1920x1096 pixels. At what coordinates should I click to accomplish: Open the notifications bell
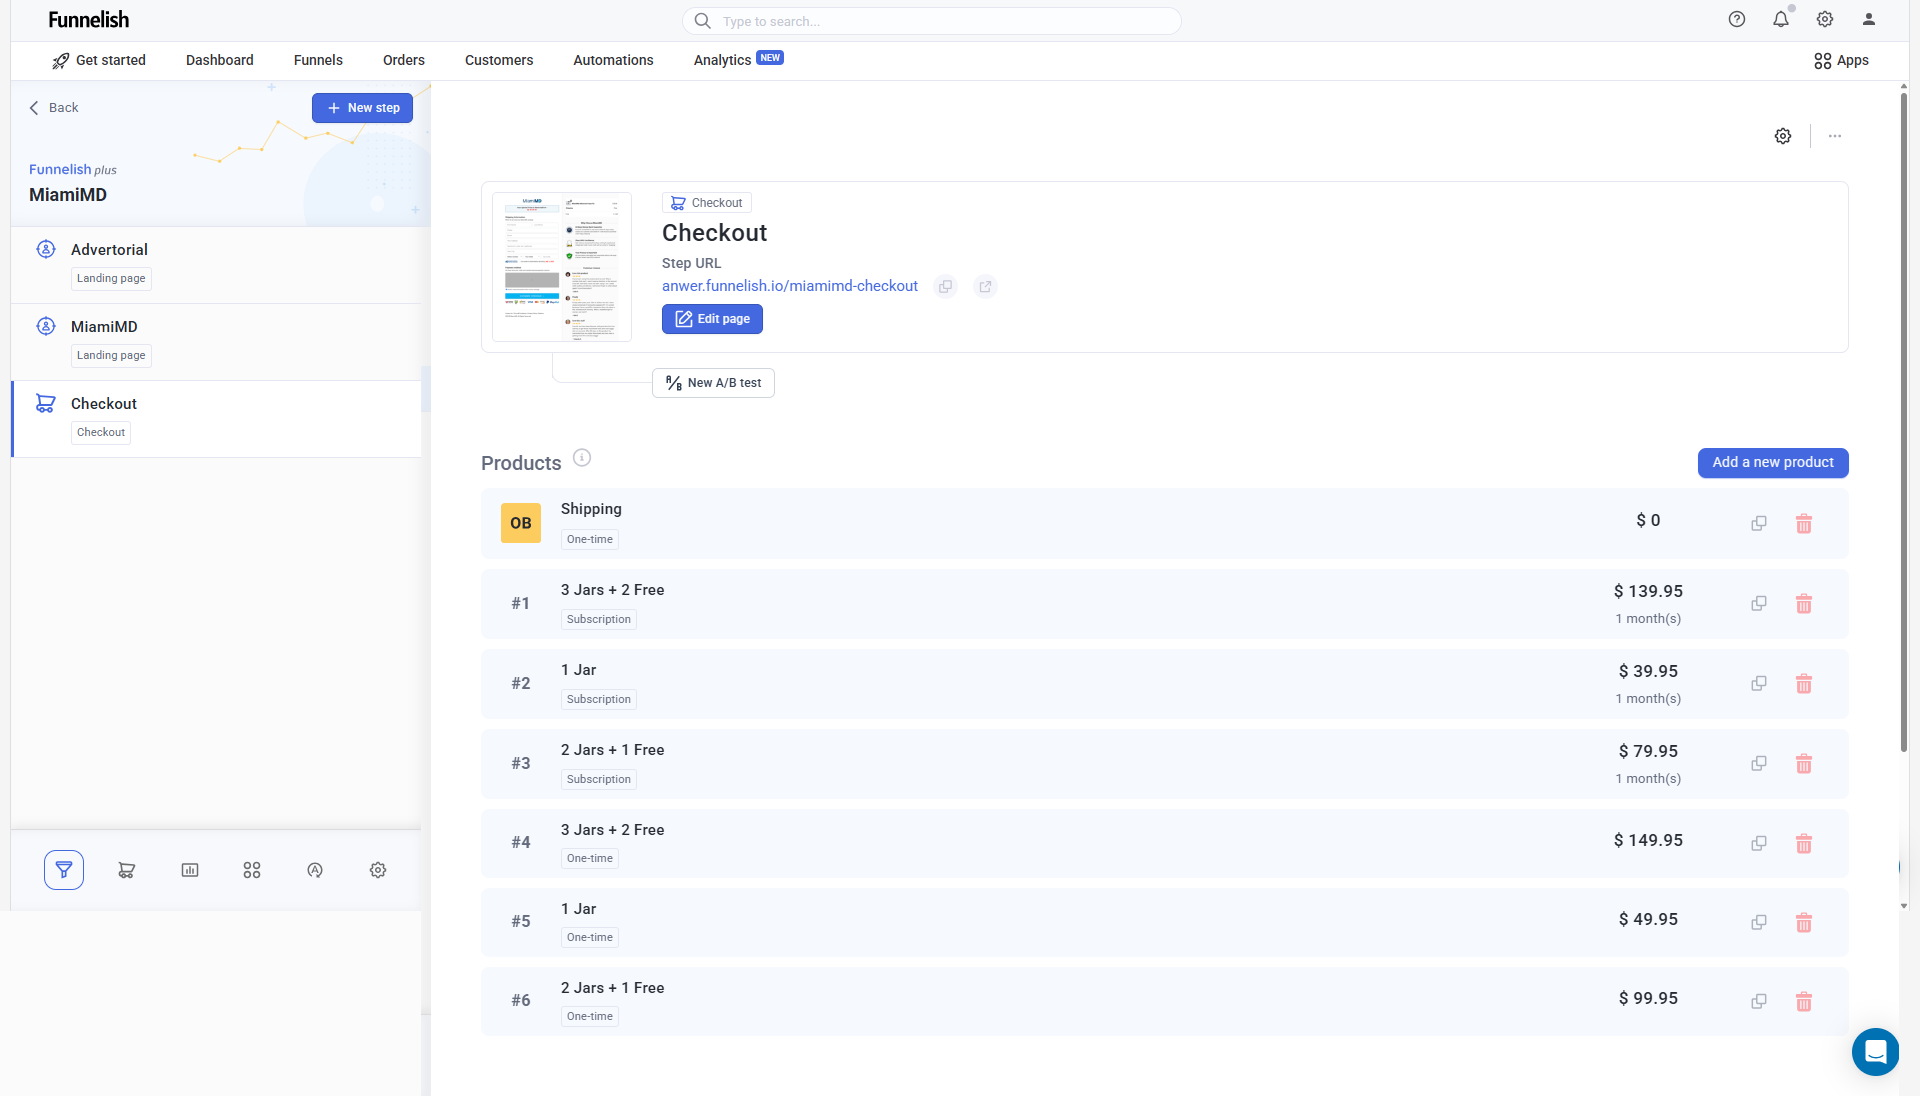[1780, 20]
